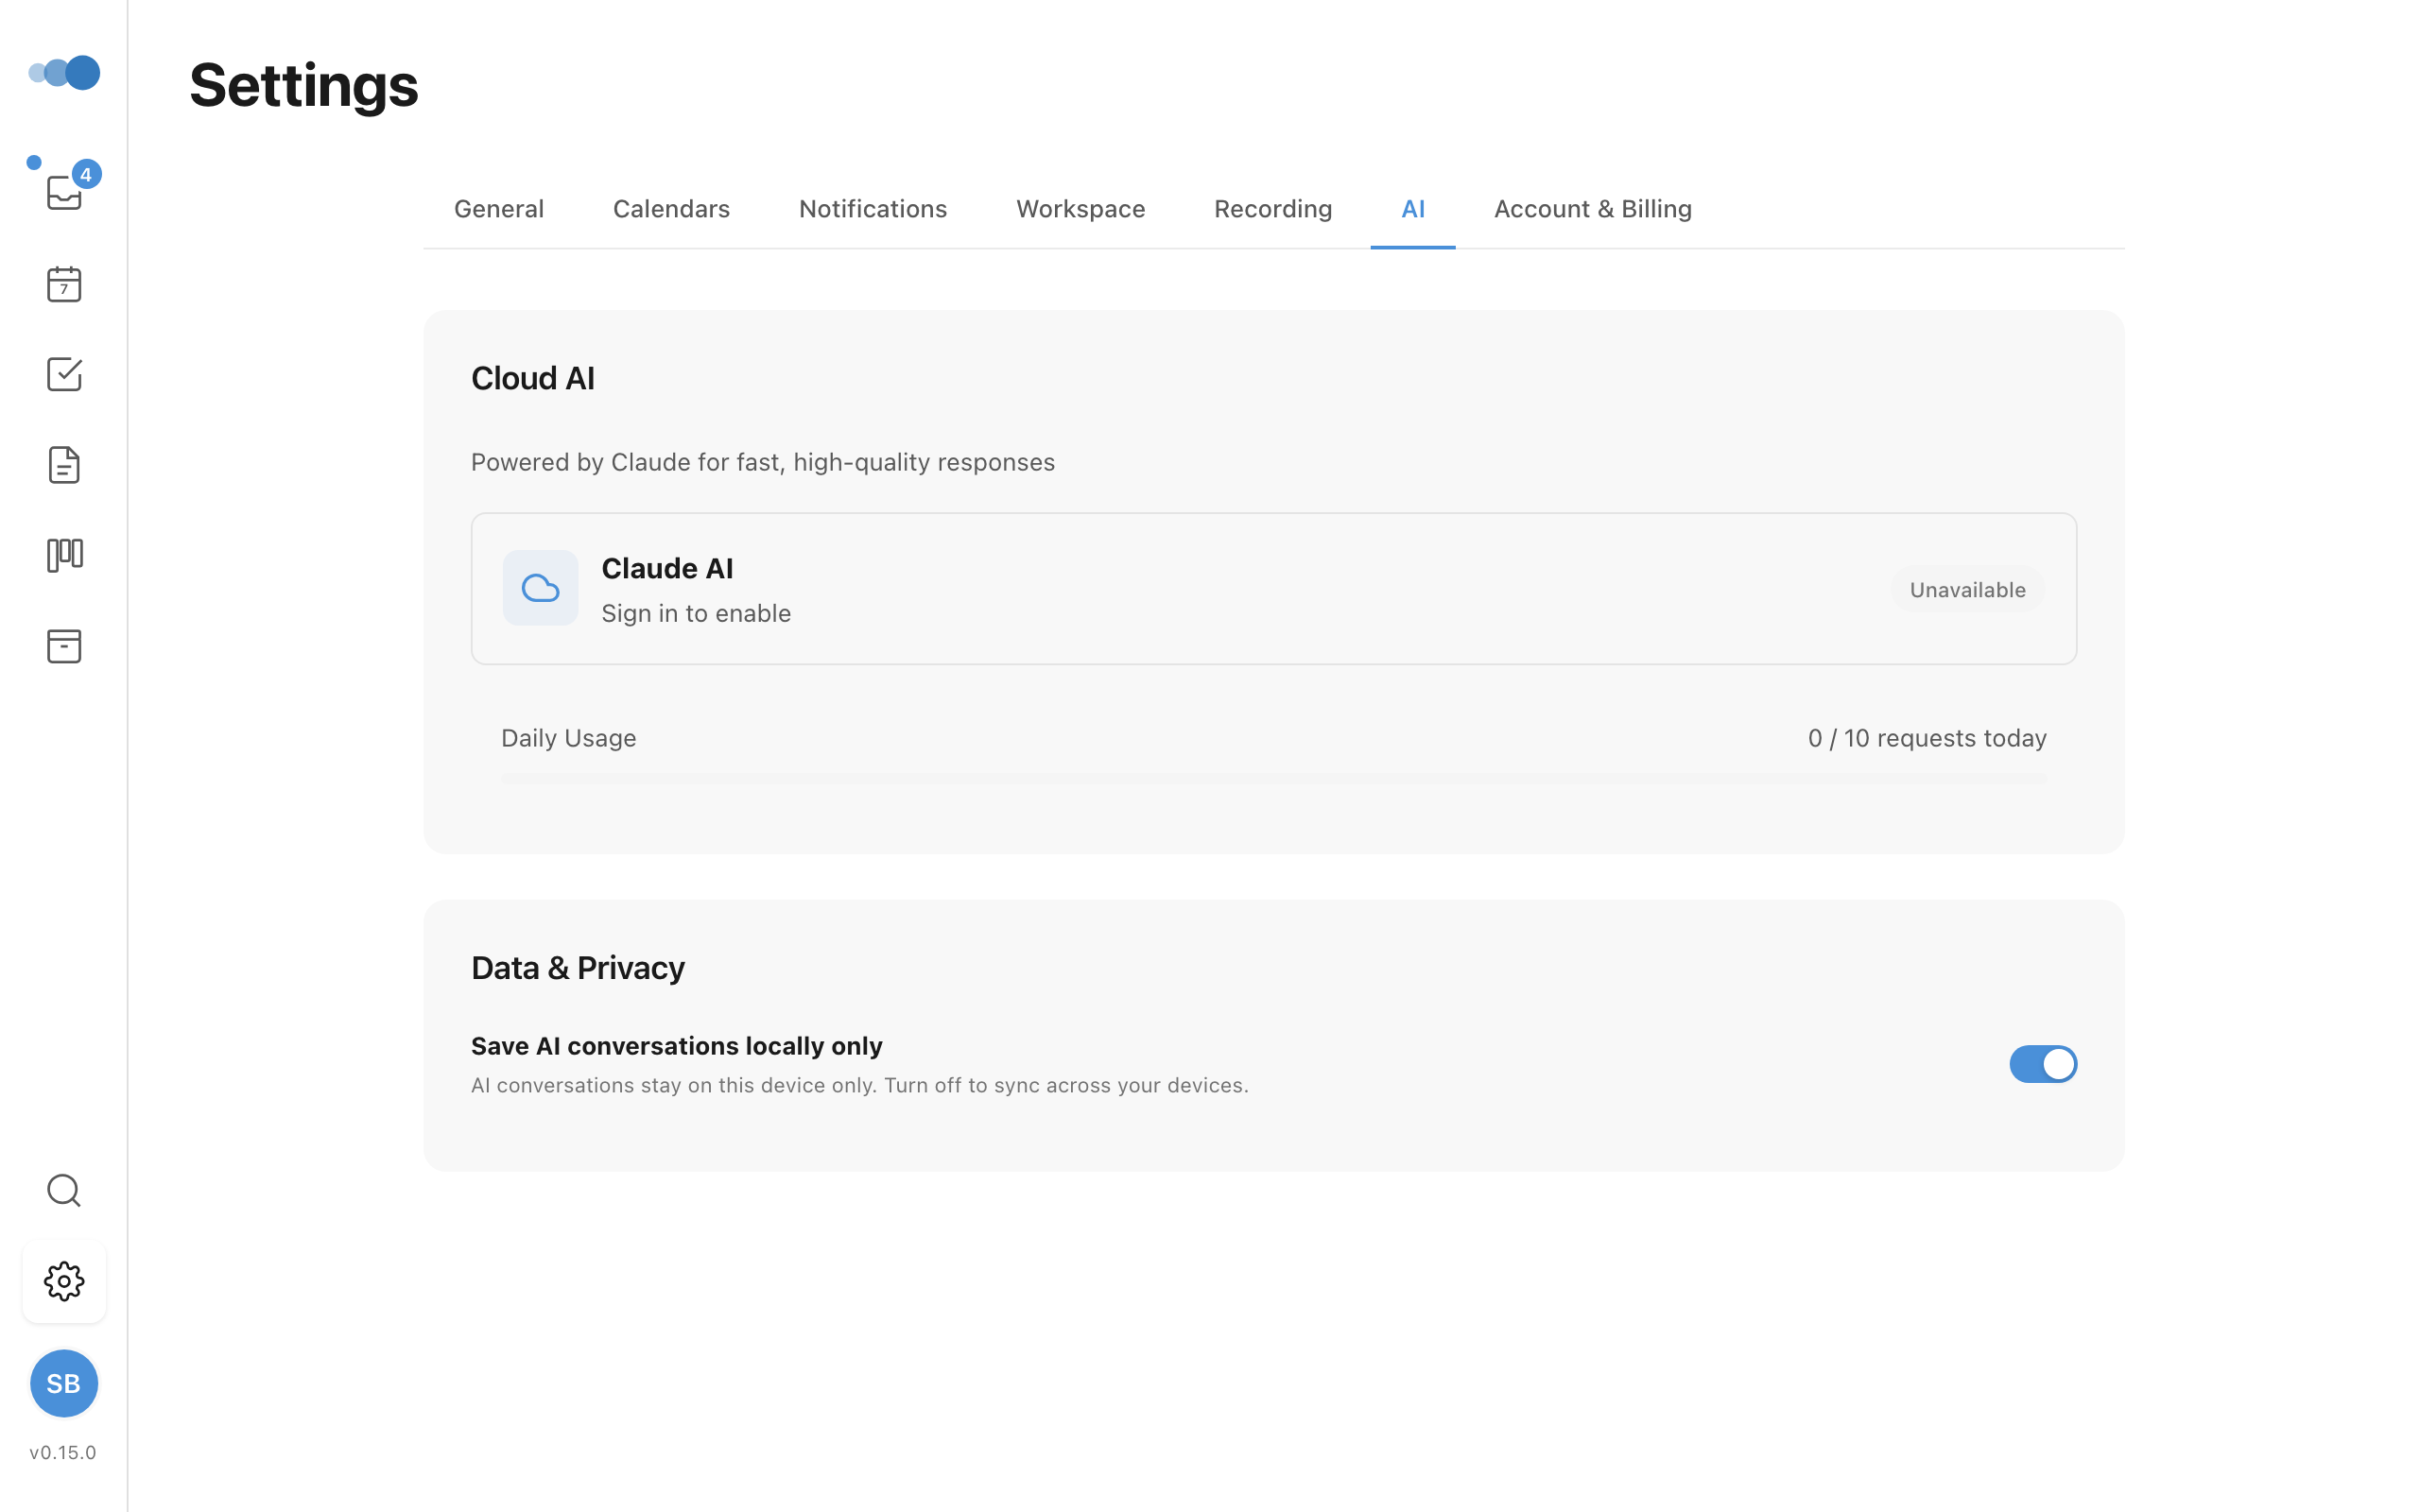Open the inbox with 4 notifications
Image resolution: width=2420 pixels, height=1512 pixels.
click(64, 192)
